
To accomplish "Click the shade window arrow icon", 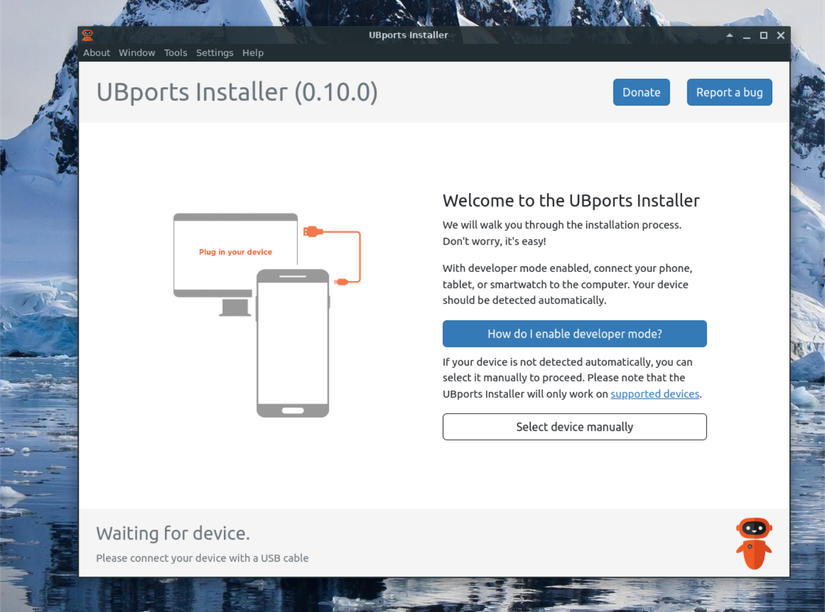I will point(729,34).
